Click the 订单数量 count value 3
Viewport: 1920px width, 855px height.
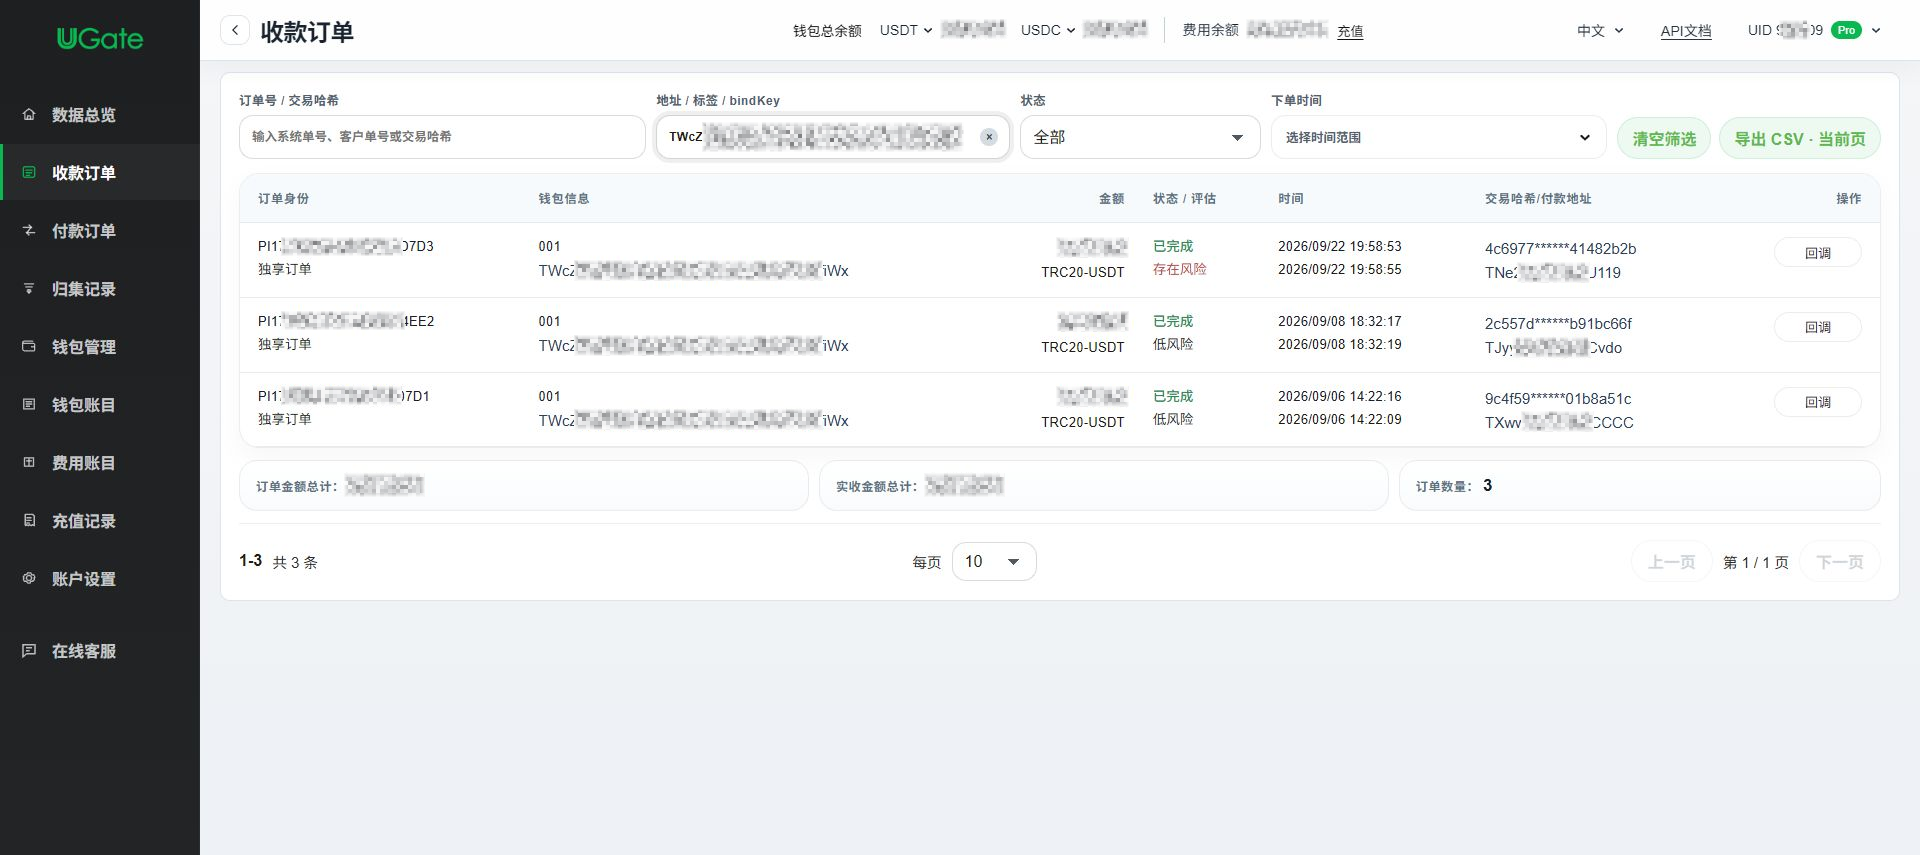(1488, 485)
